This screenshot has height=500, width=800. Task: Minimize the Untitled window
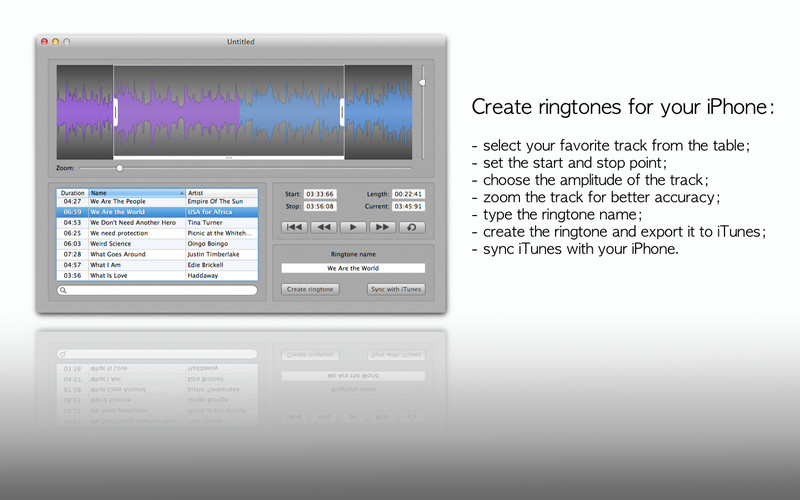pyautogui.click(x=56, y=42)
